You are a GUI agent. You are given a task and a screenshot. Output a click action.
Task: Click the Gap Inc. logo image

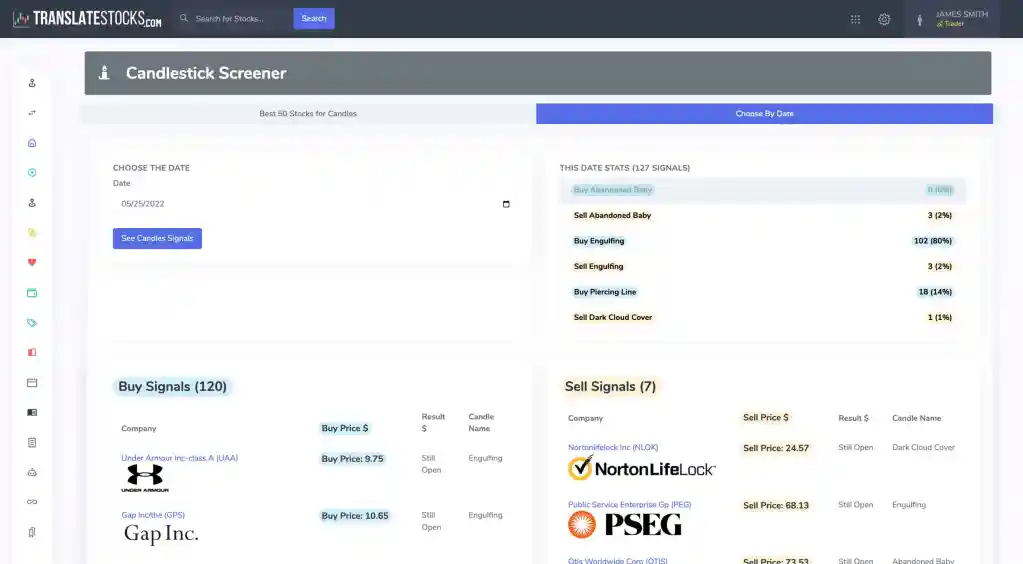[x=160, y=534]
